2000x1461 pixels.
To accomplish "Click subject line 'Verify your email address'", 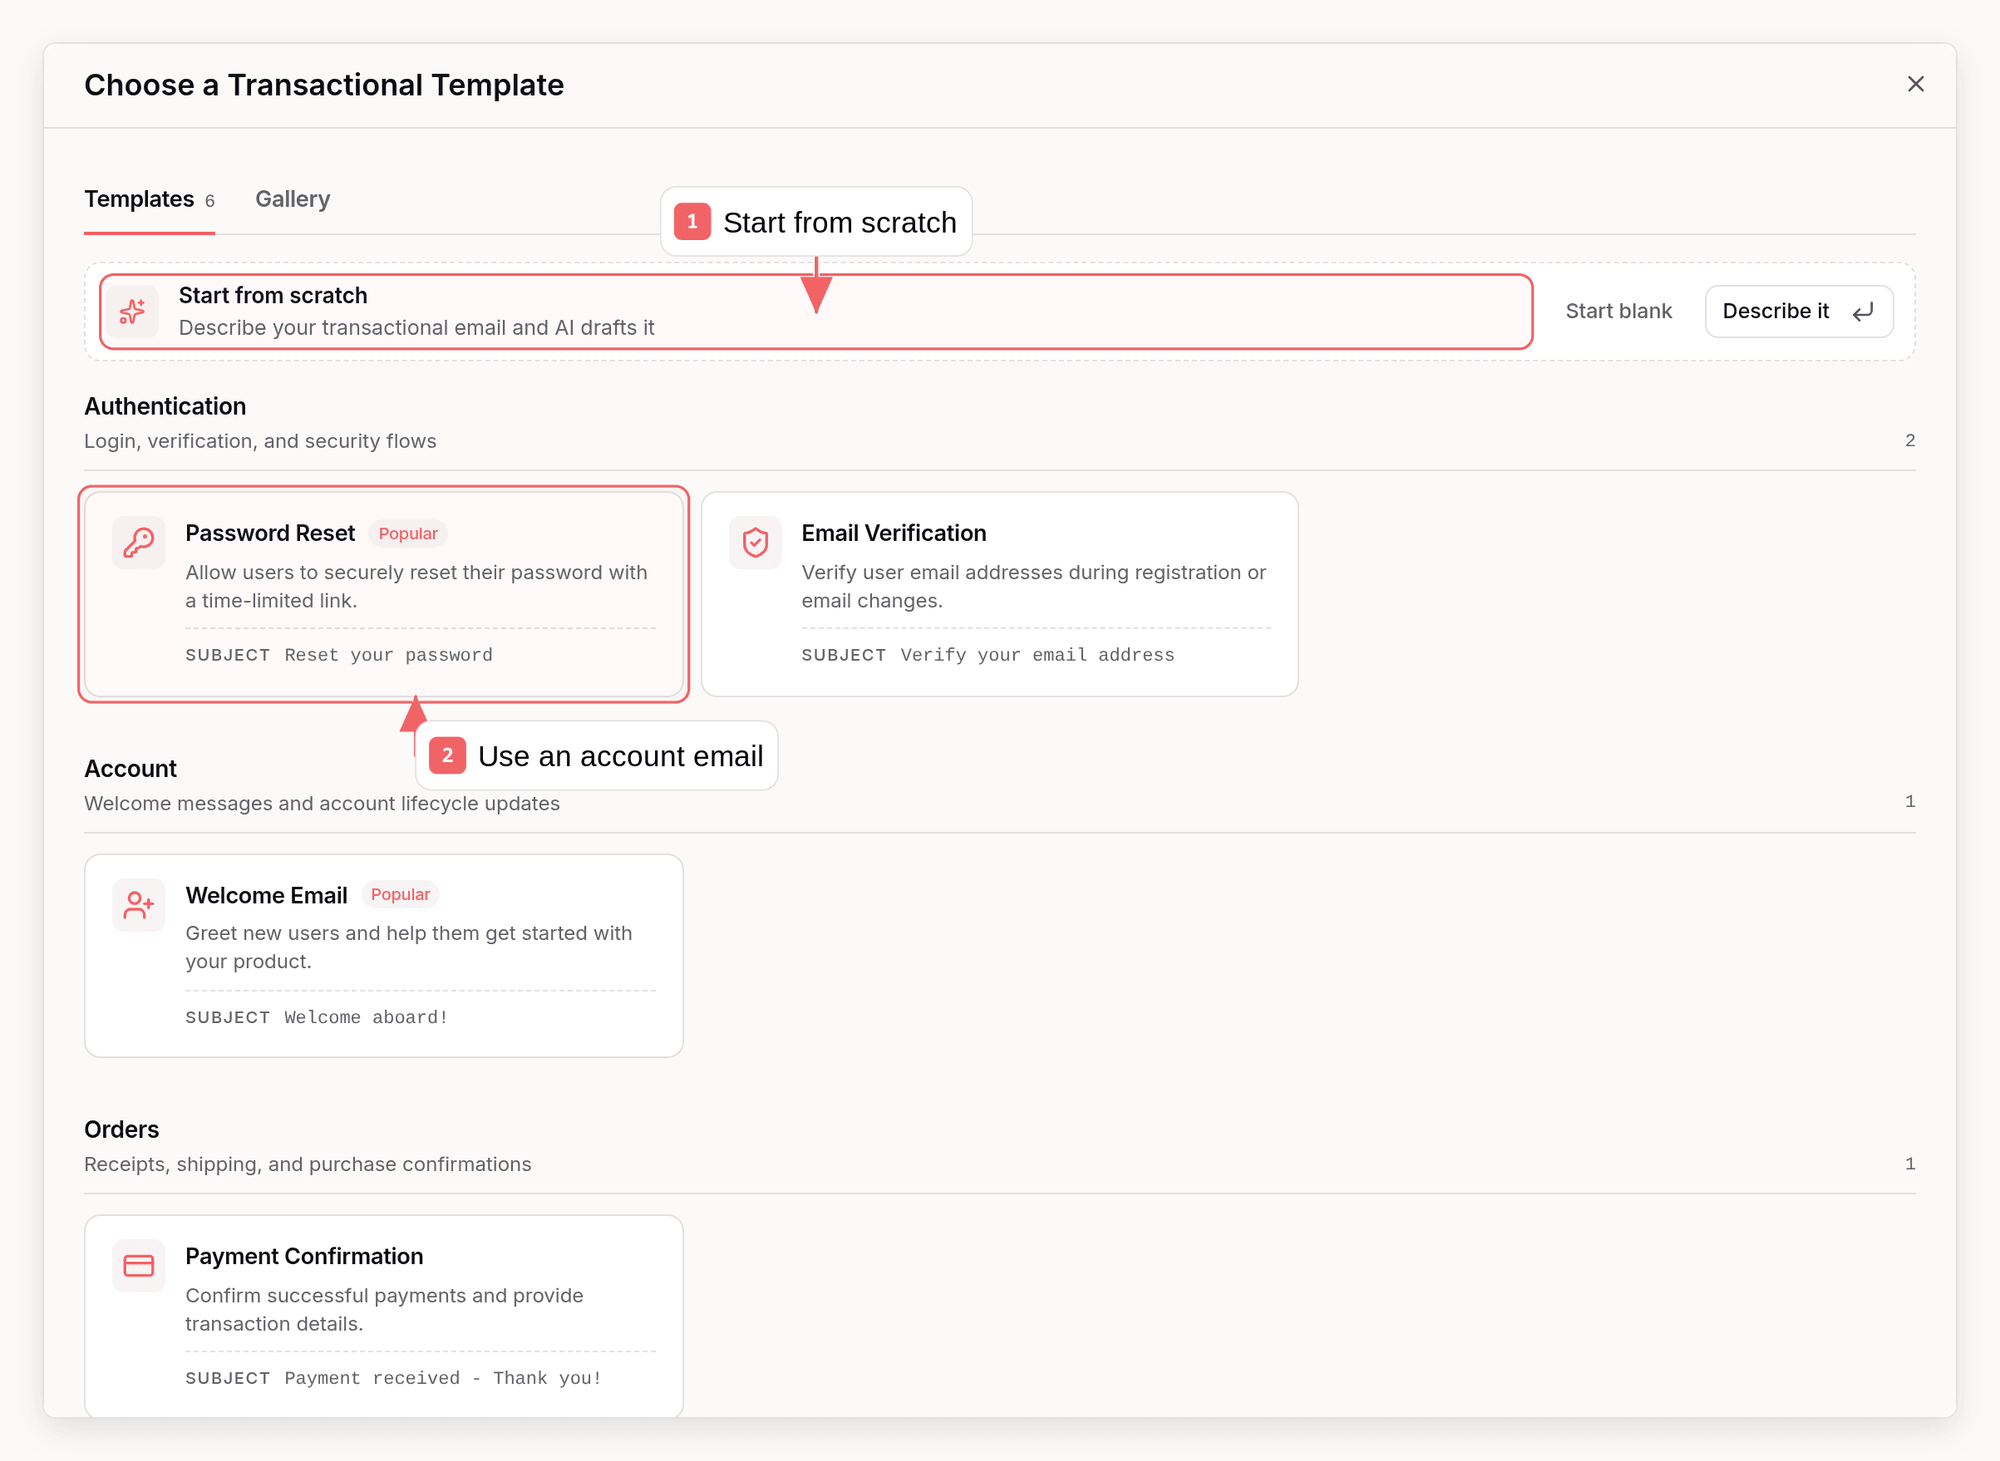I will pyautogui.click(x=1037, y=655).
